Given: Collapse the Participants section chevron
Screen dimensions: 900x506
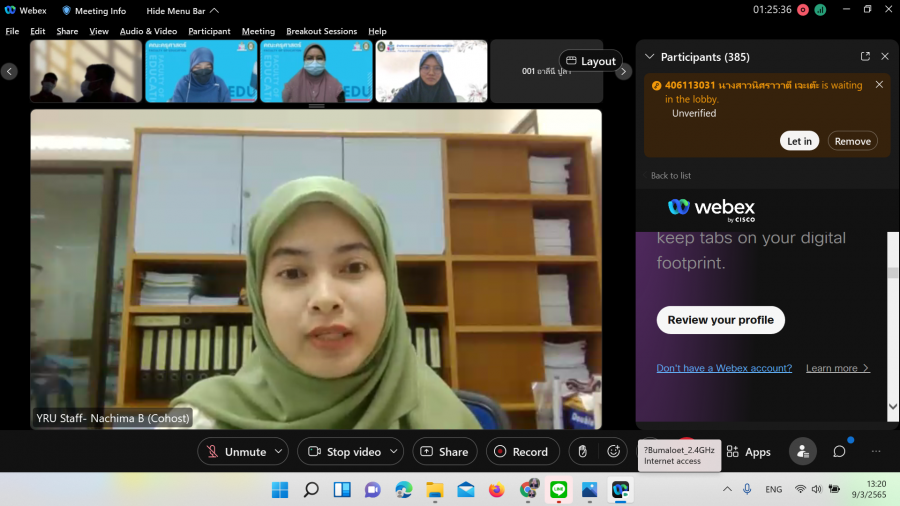Looking at the screenshot, I should point(649,57).
